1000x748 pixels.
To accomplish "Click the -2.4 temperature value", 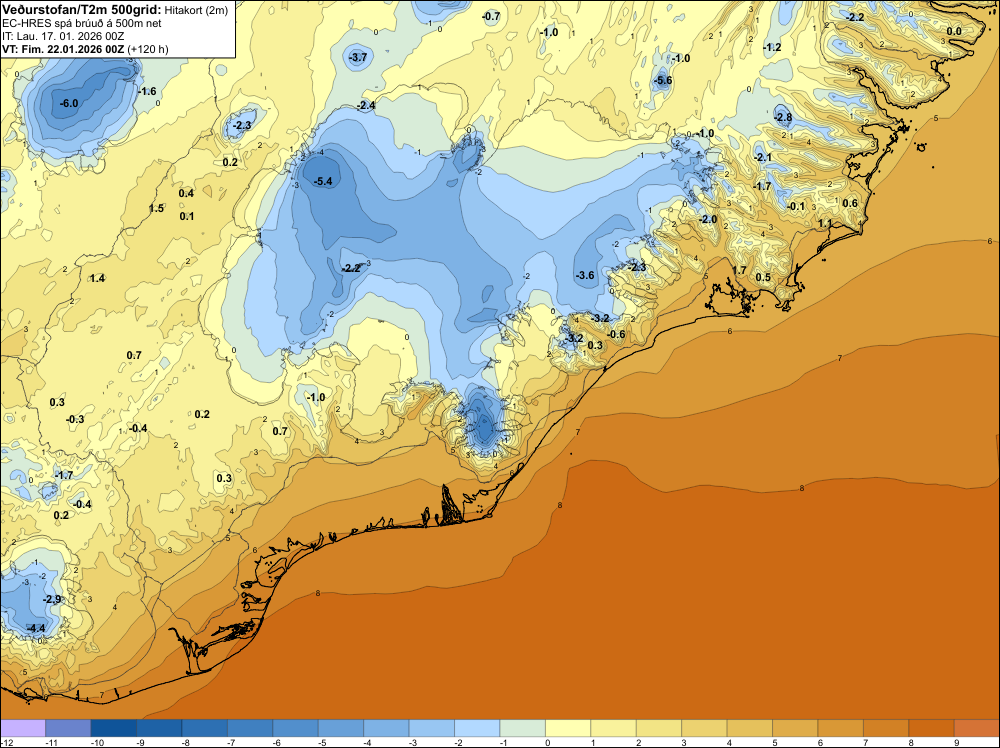I will click(365, 106).
